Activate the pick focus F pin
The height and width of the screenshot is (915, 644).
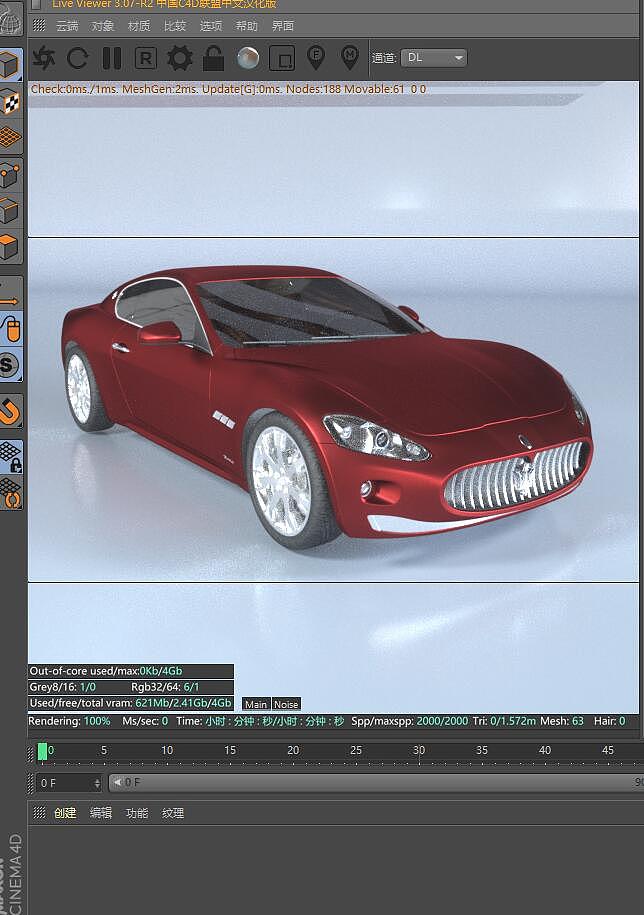coord(316,57)
